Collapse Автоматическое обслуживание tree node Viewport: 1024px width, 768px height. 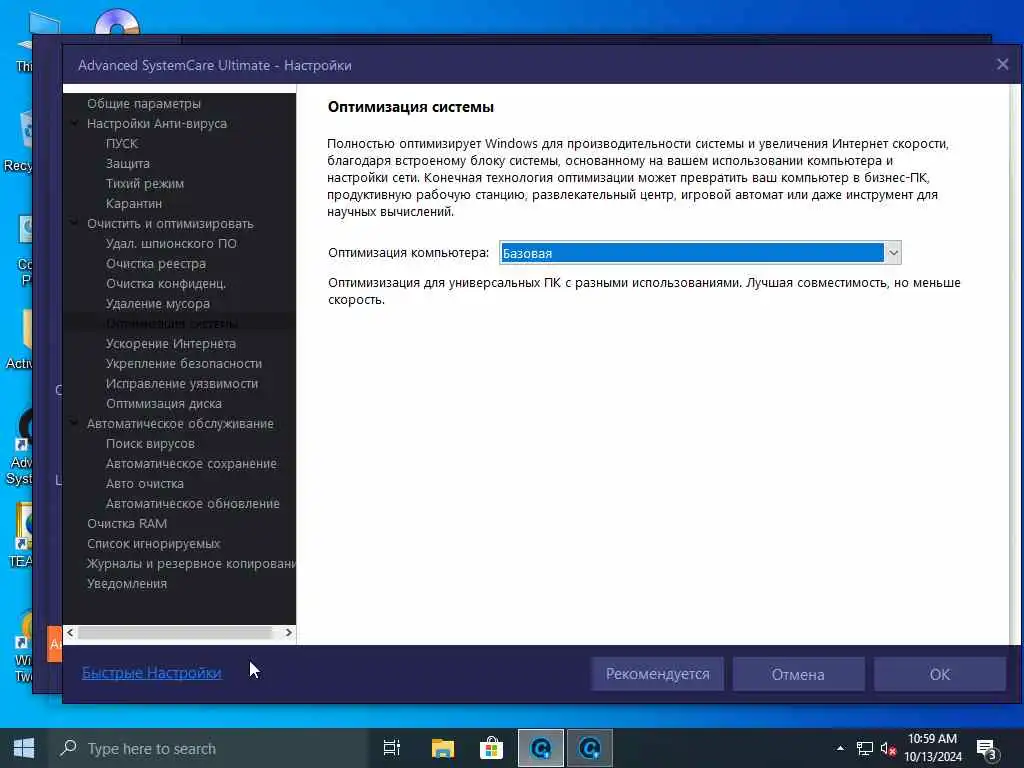click(x=74, y=423)
